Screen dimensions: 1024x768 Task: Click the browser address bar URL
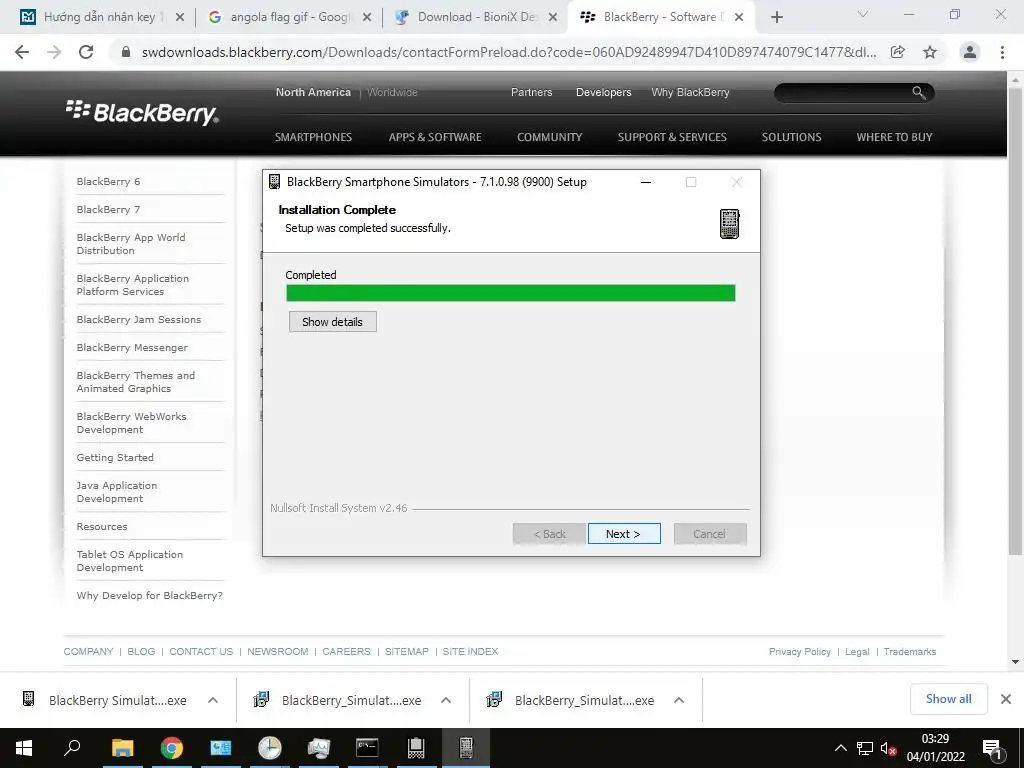(509, 52)
